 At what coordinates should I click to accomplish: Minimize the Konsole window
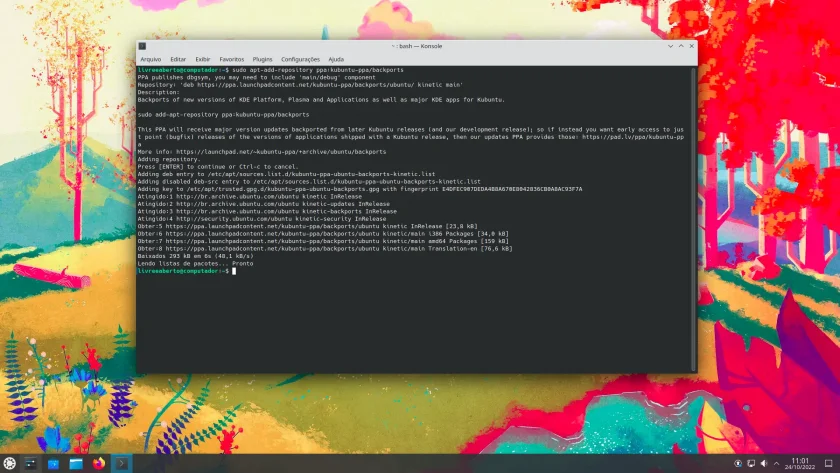coord(670,46)
